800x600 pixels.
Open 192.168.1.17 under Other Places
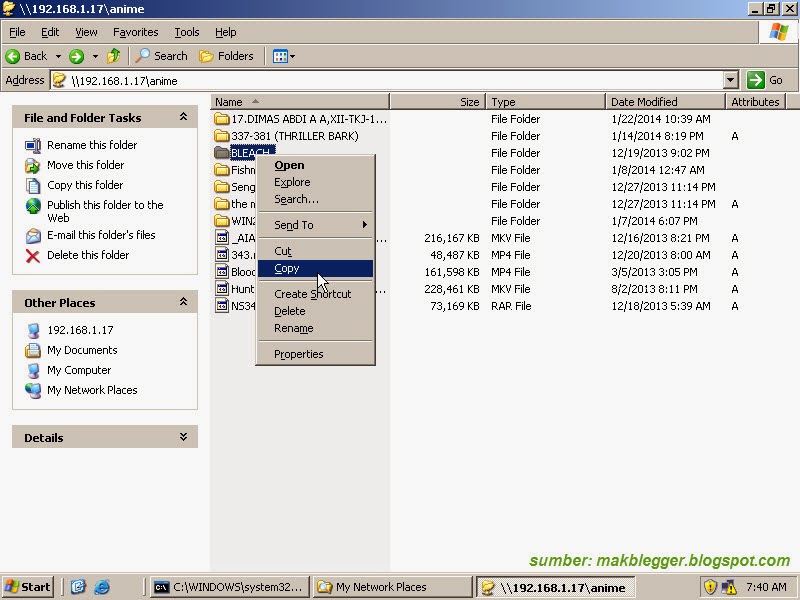80,330
